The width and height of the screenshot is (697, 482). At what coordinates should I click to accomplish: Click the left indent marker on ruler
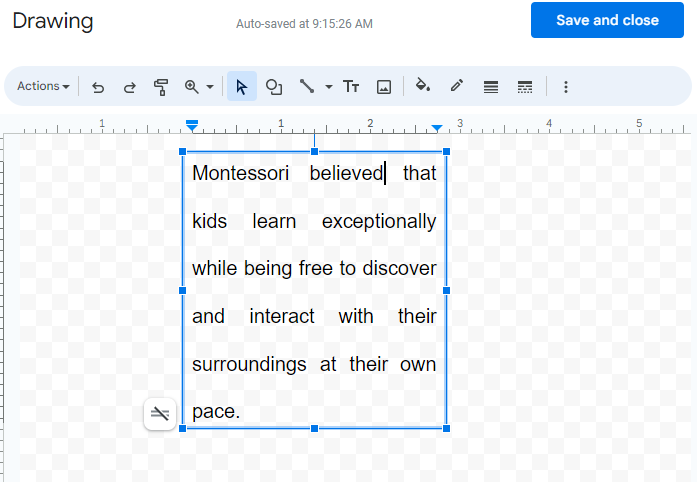tap(192, 126)
